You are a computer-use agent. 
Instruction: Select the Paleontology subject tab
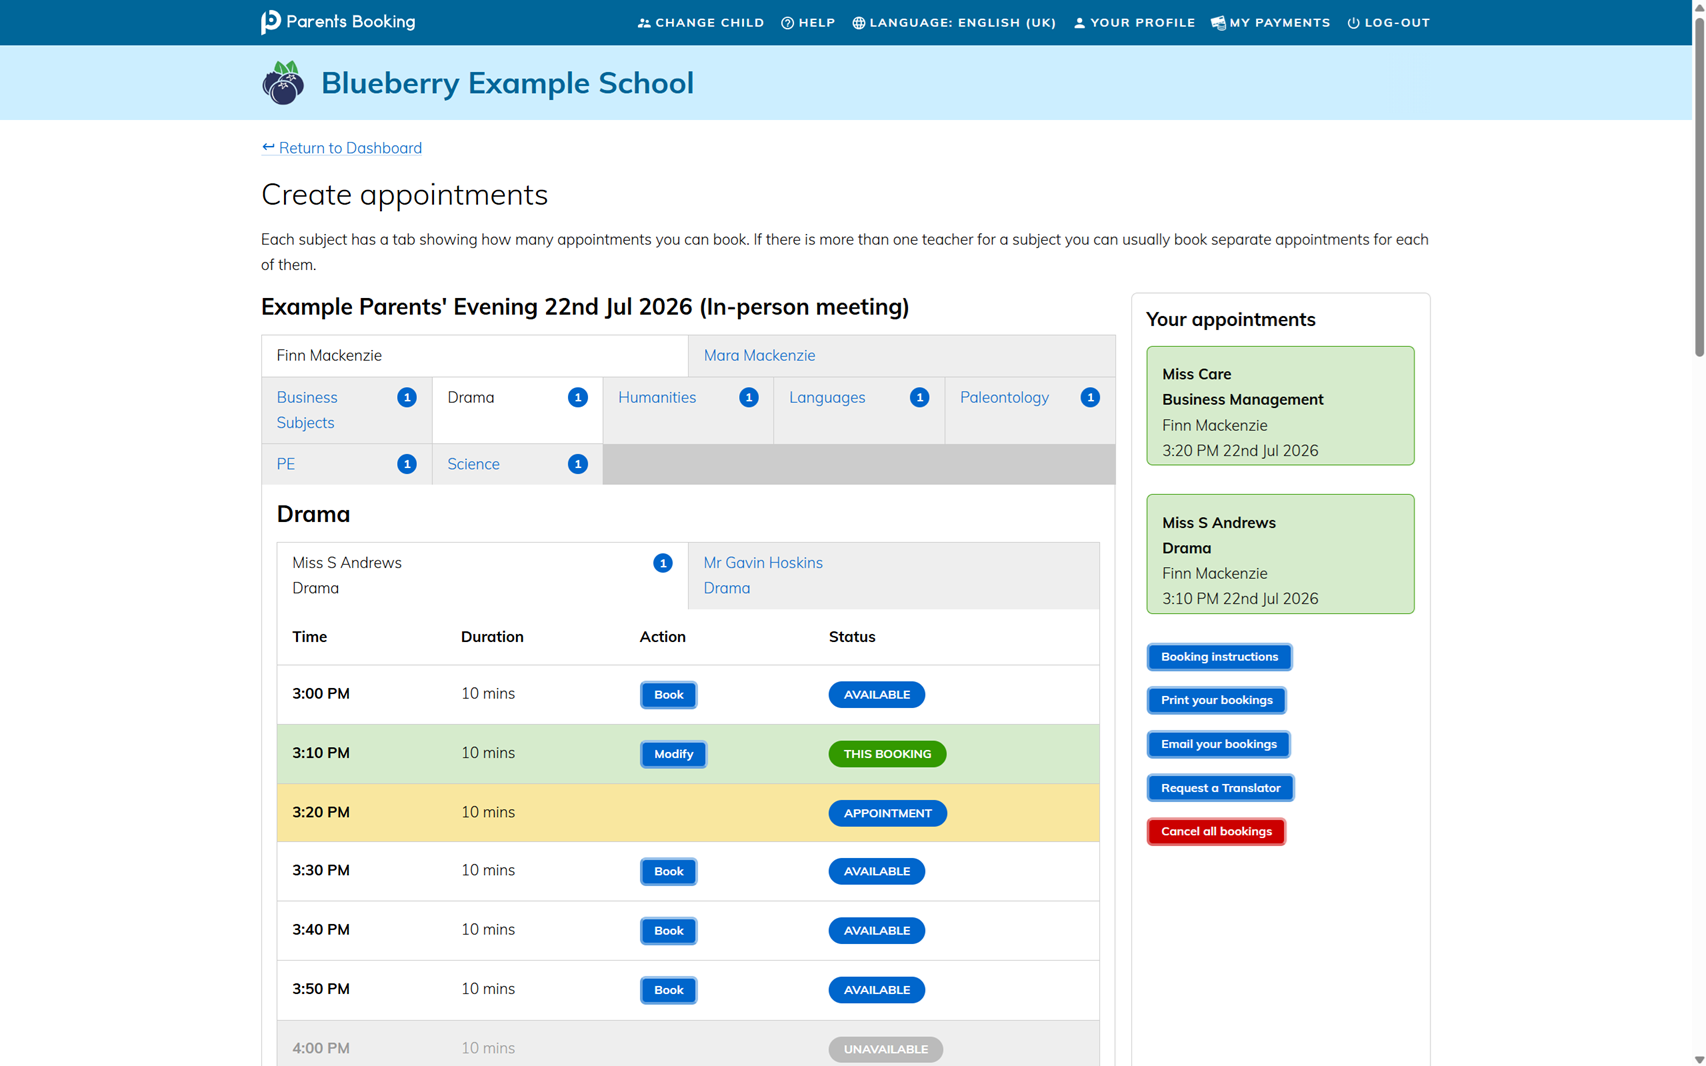(1030, 410)
